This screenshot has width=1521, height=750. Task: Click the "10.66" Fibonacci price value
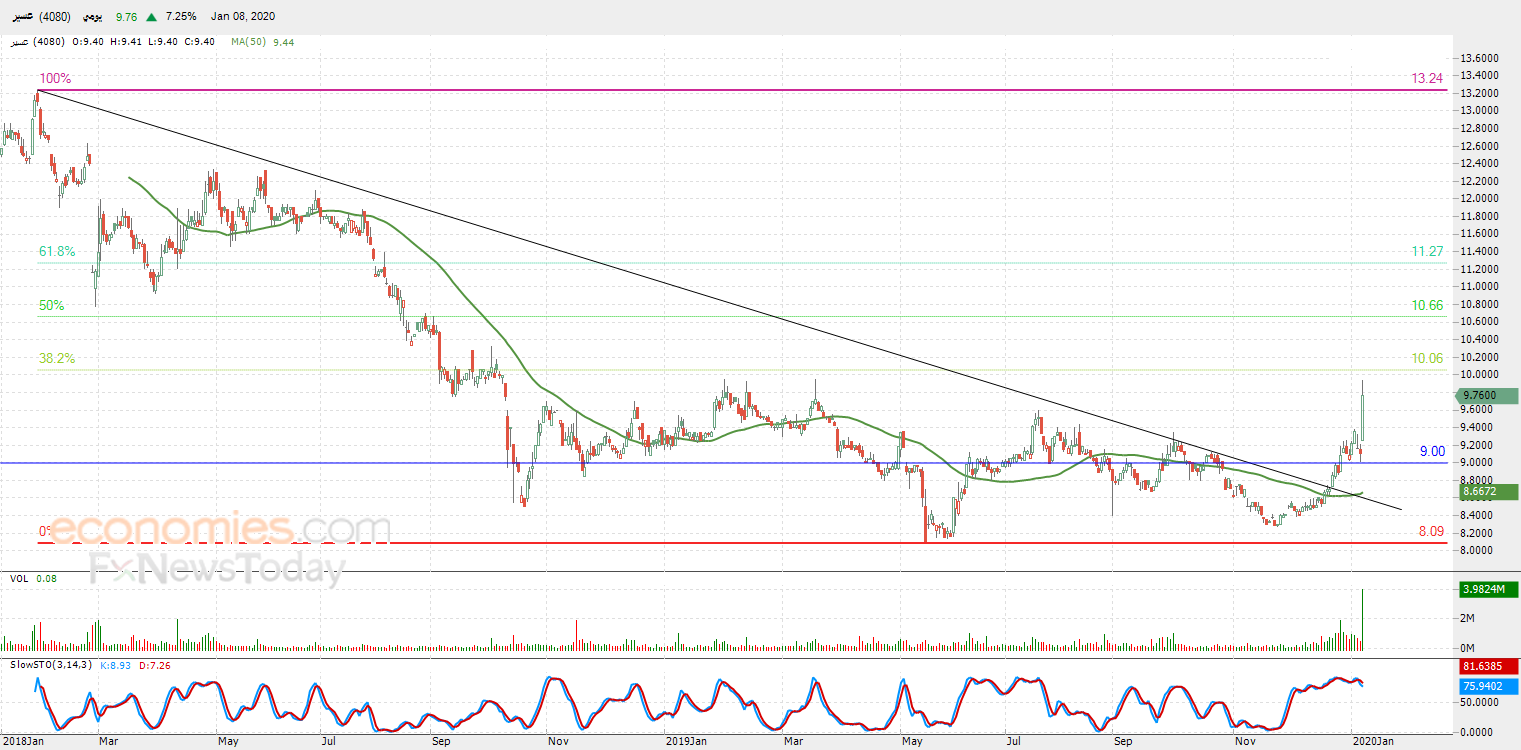pos(1427,305)
